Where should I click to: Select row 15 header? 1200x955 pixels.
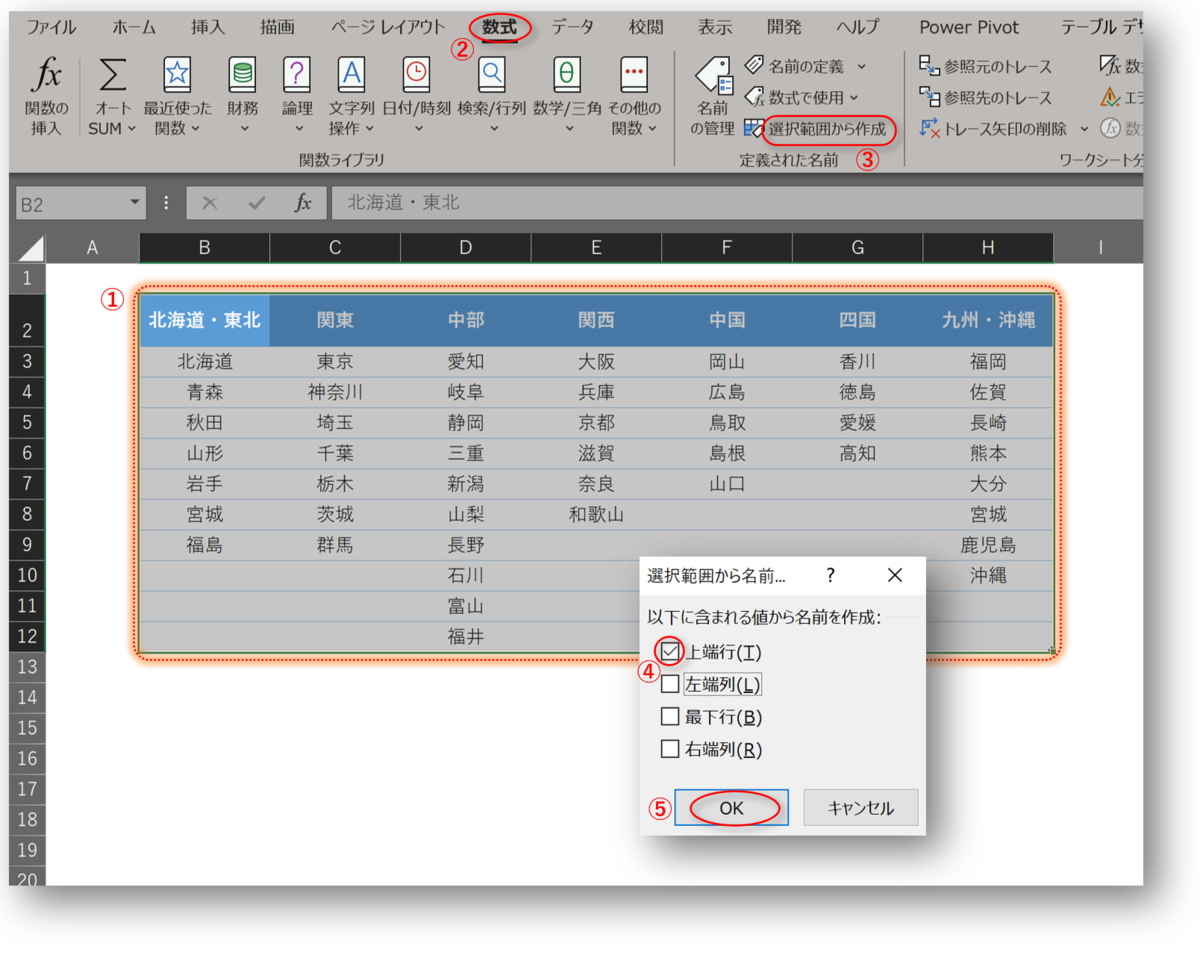click(27, 728)
